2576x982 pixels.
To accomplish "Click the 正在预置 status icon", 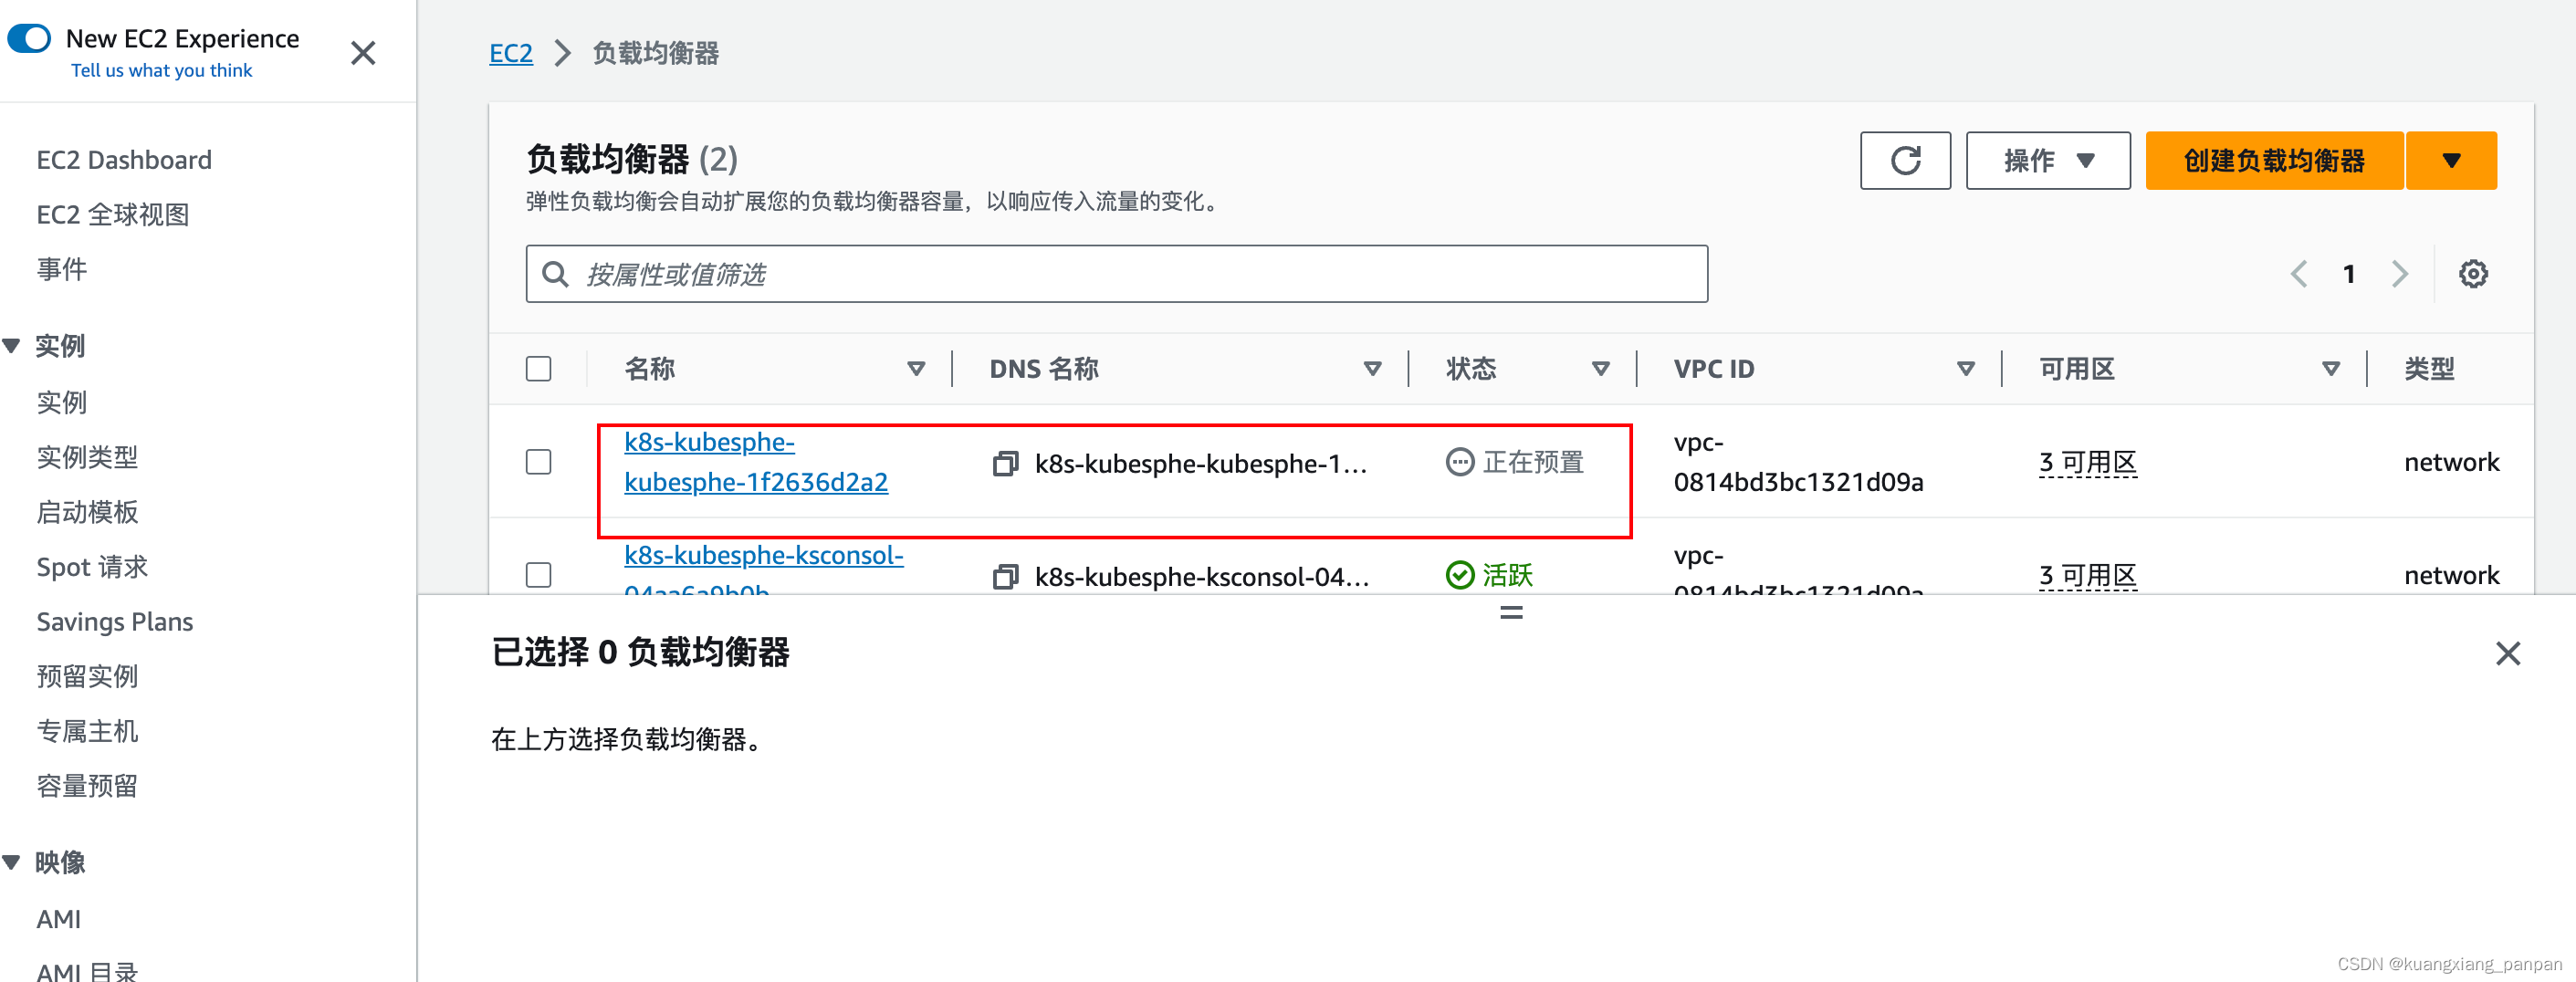I will [1460, 462].
